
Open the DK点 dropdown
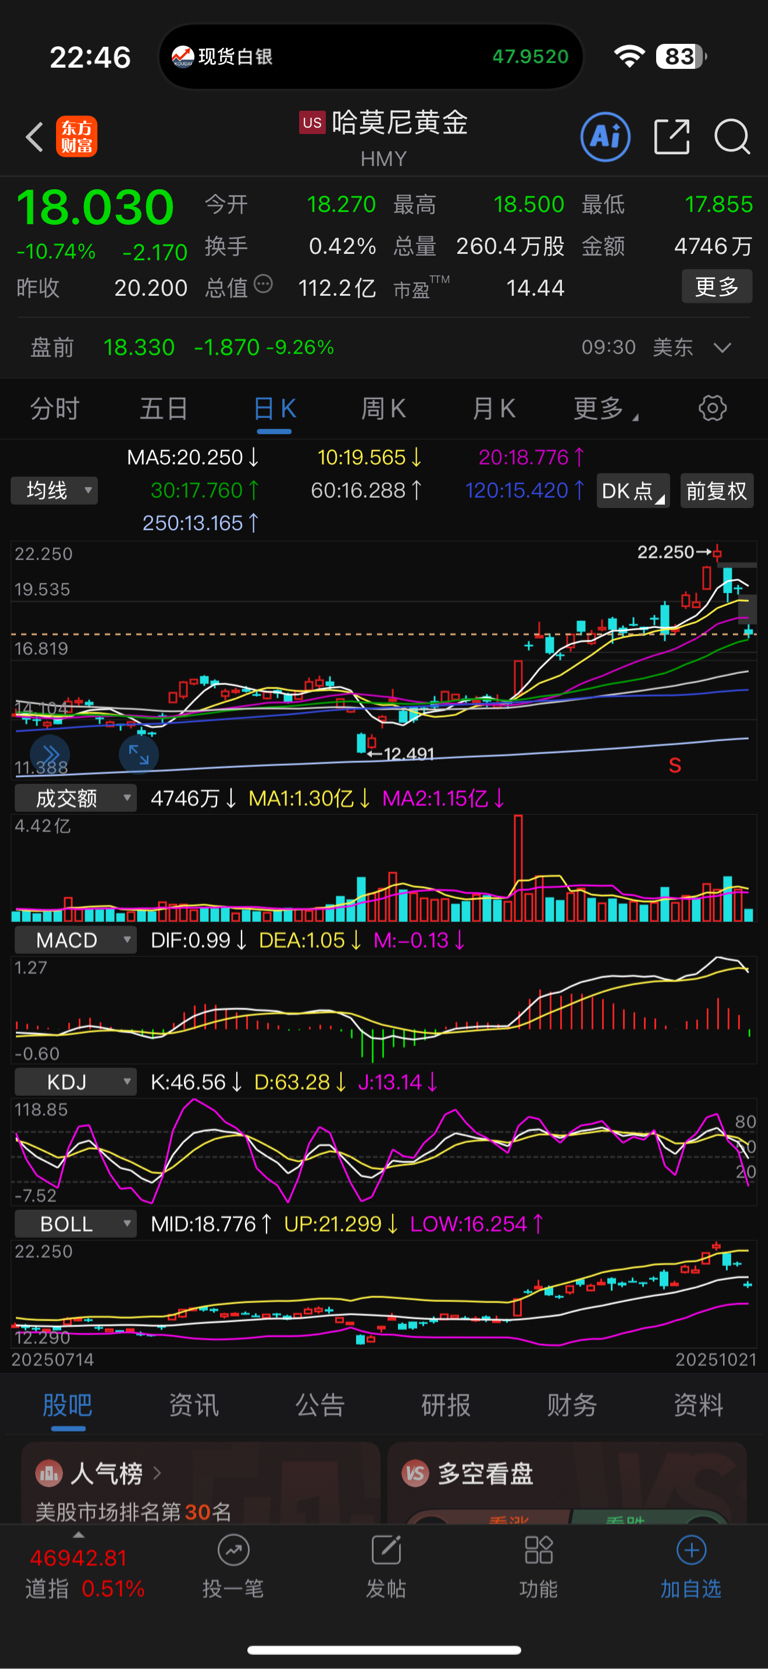(x=633, y=491)
